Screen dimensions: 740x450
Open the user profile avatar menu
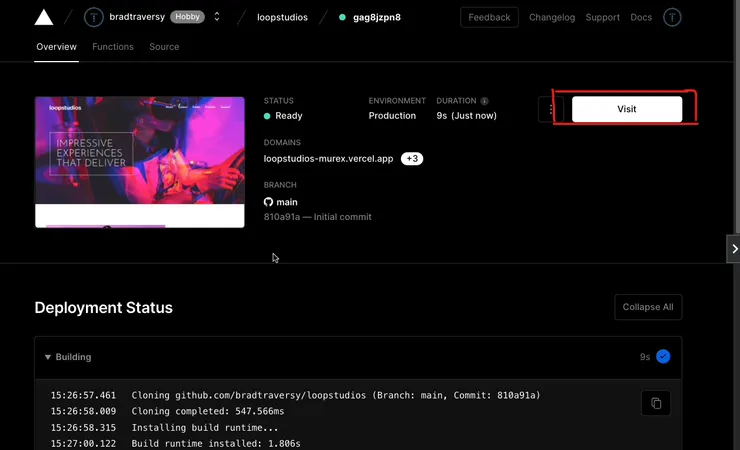pos(672,17)
